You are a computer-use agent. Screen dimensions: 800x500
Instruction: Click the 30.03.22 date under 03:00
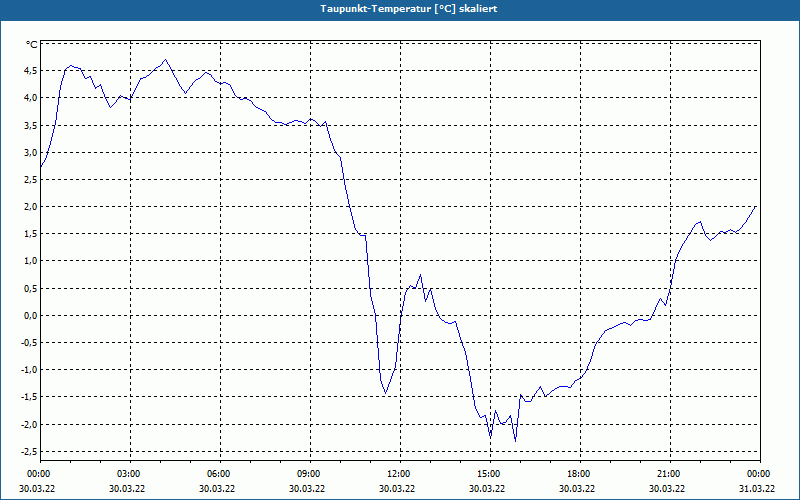coord(127,488)
